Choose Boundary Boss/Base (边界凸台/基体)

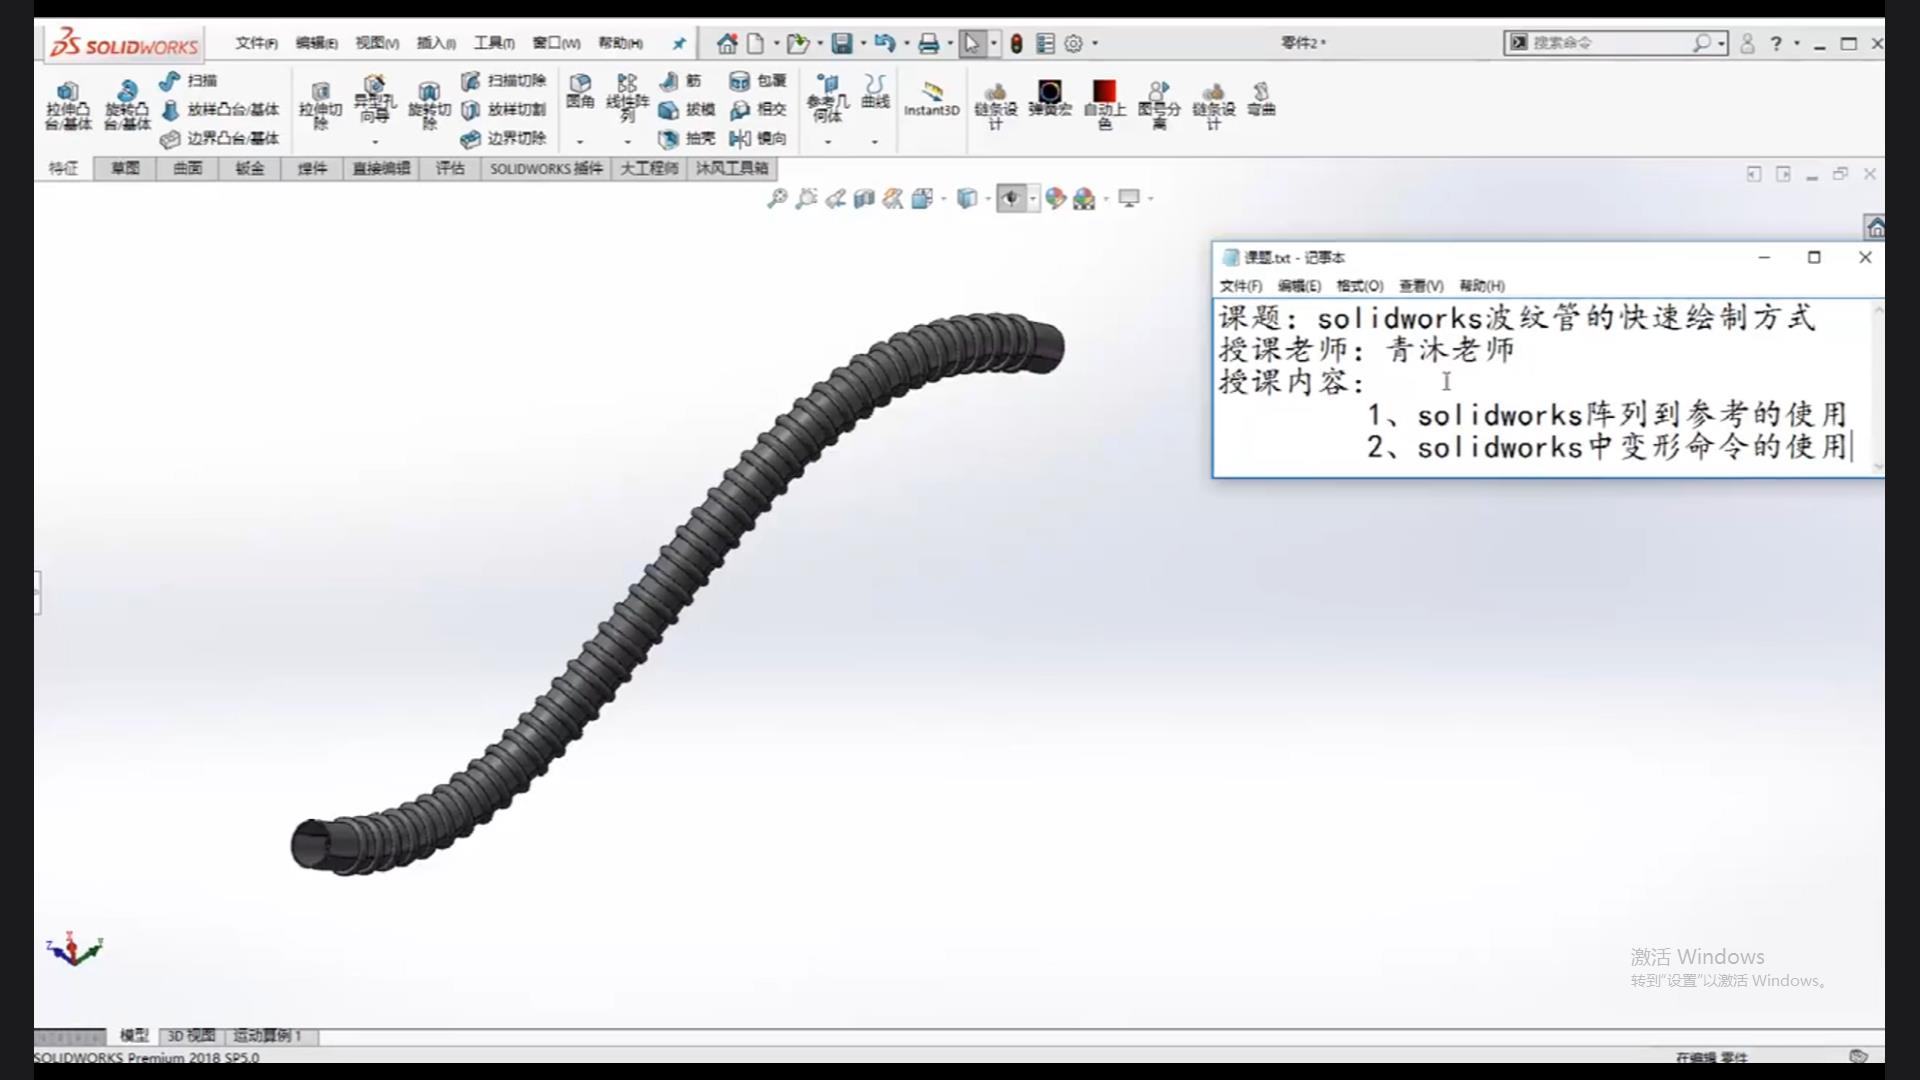(220, 138)
